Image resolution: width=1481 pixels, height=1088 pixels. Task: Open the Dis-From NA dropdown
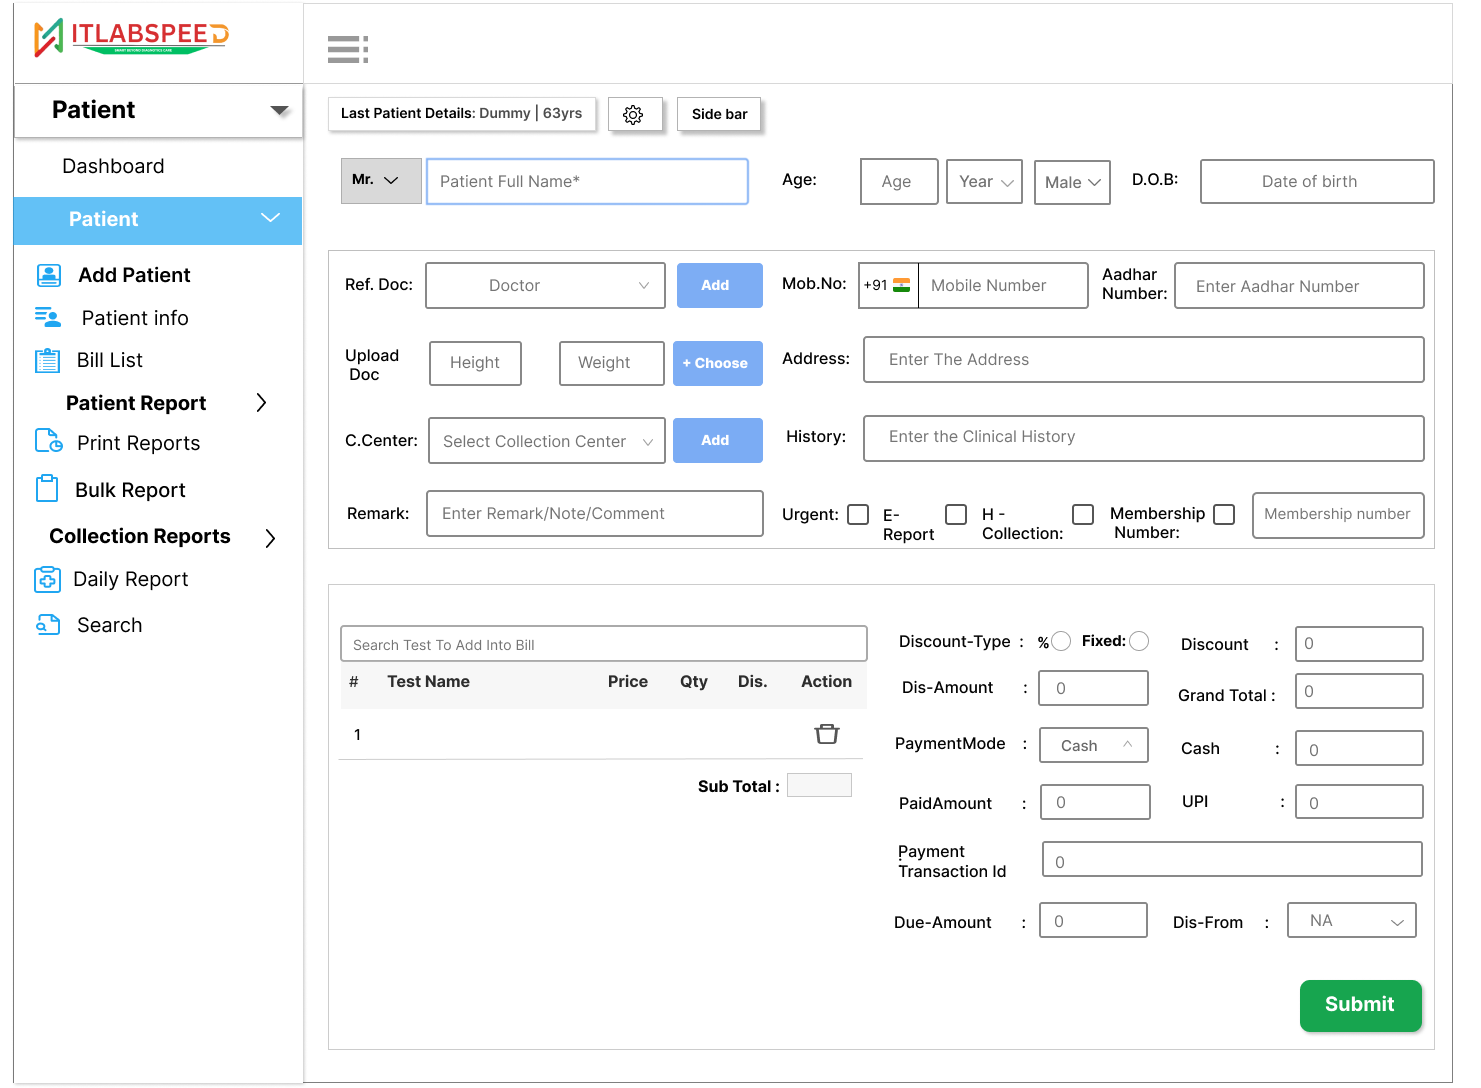(x=1352, y=920)
